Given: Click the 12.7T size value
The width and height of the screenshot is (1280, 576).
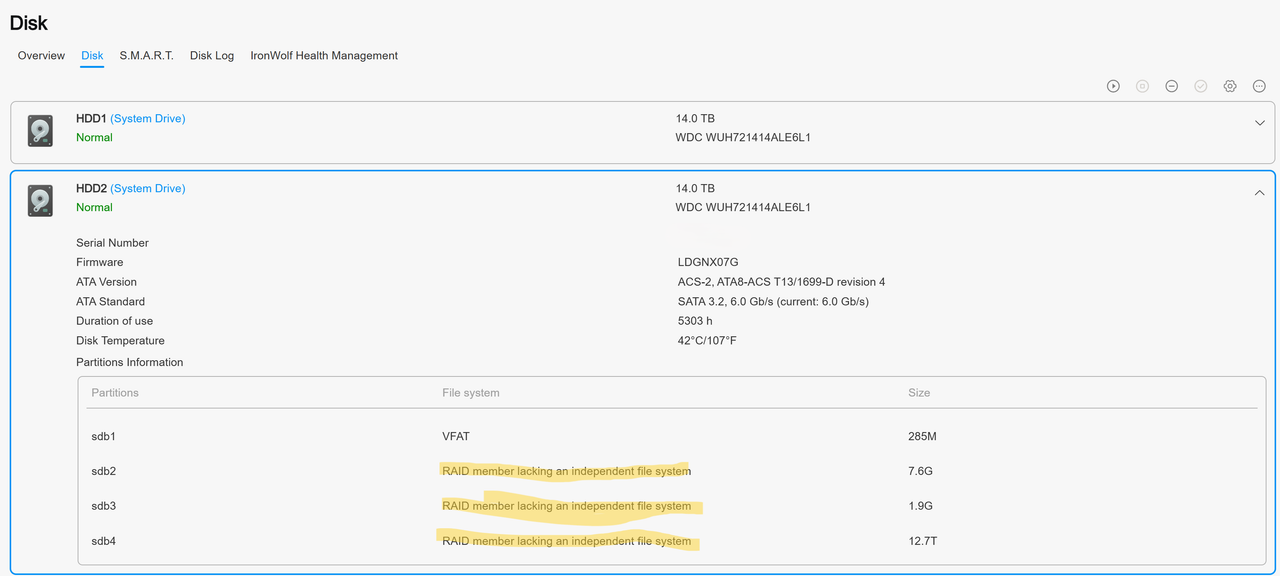Looking at the screenshot, I should click(923, 541).
